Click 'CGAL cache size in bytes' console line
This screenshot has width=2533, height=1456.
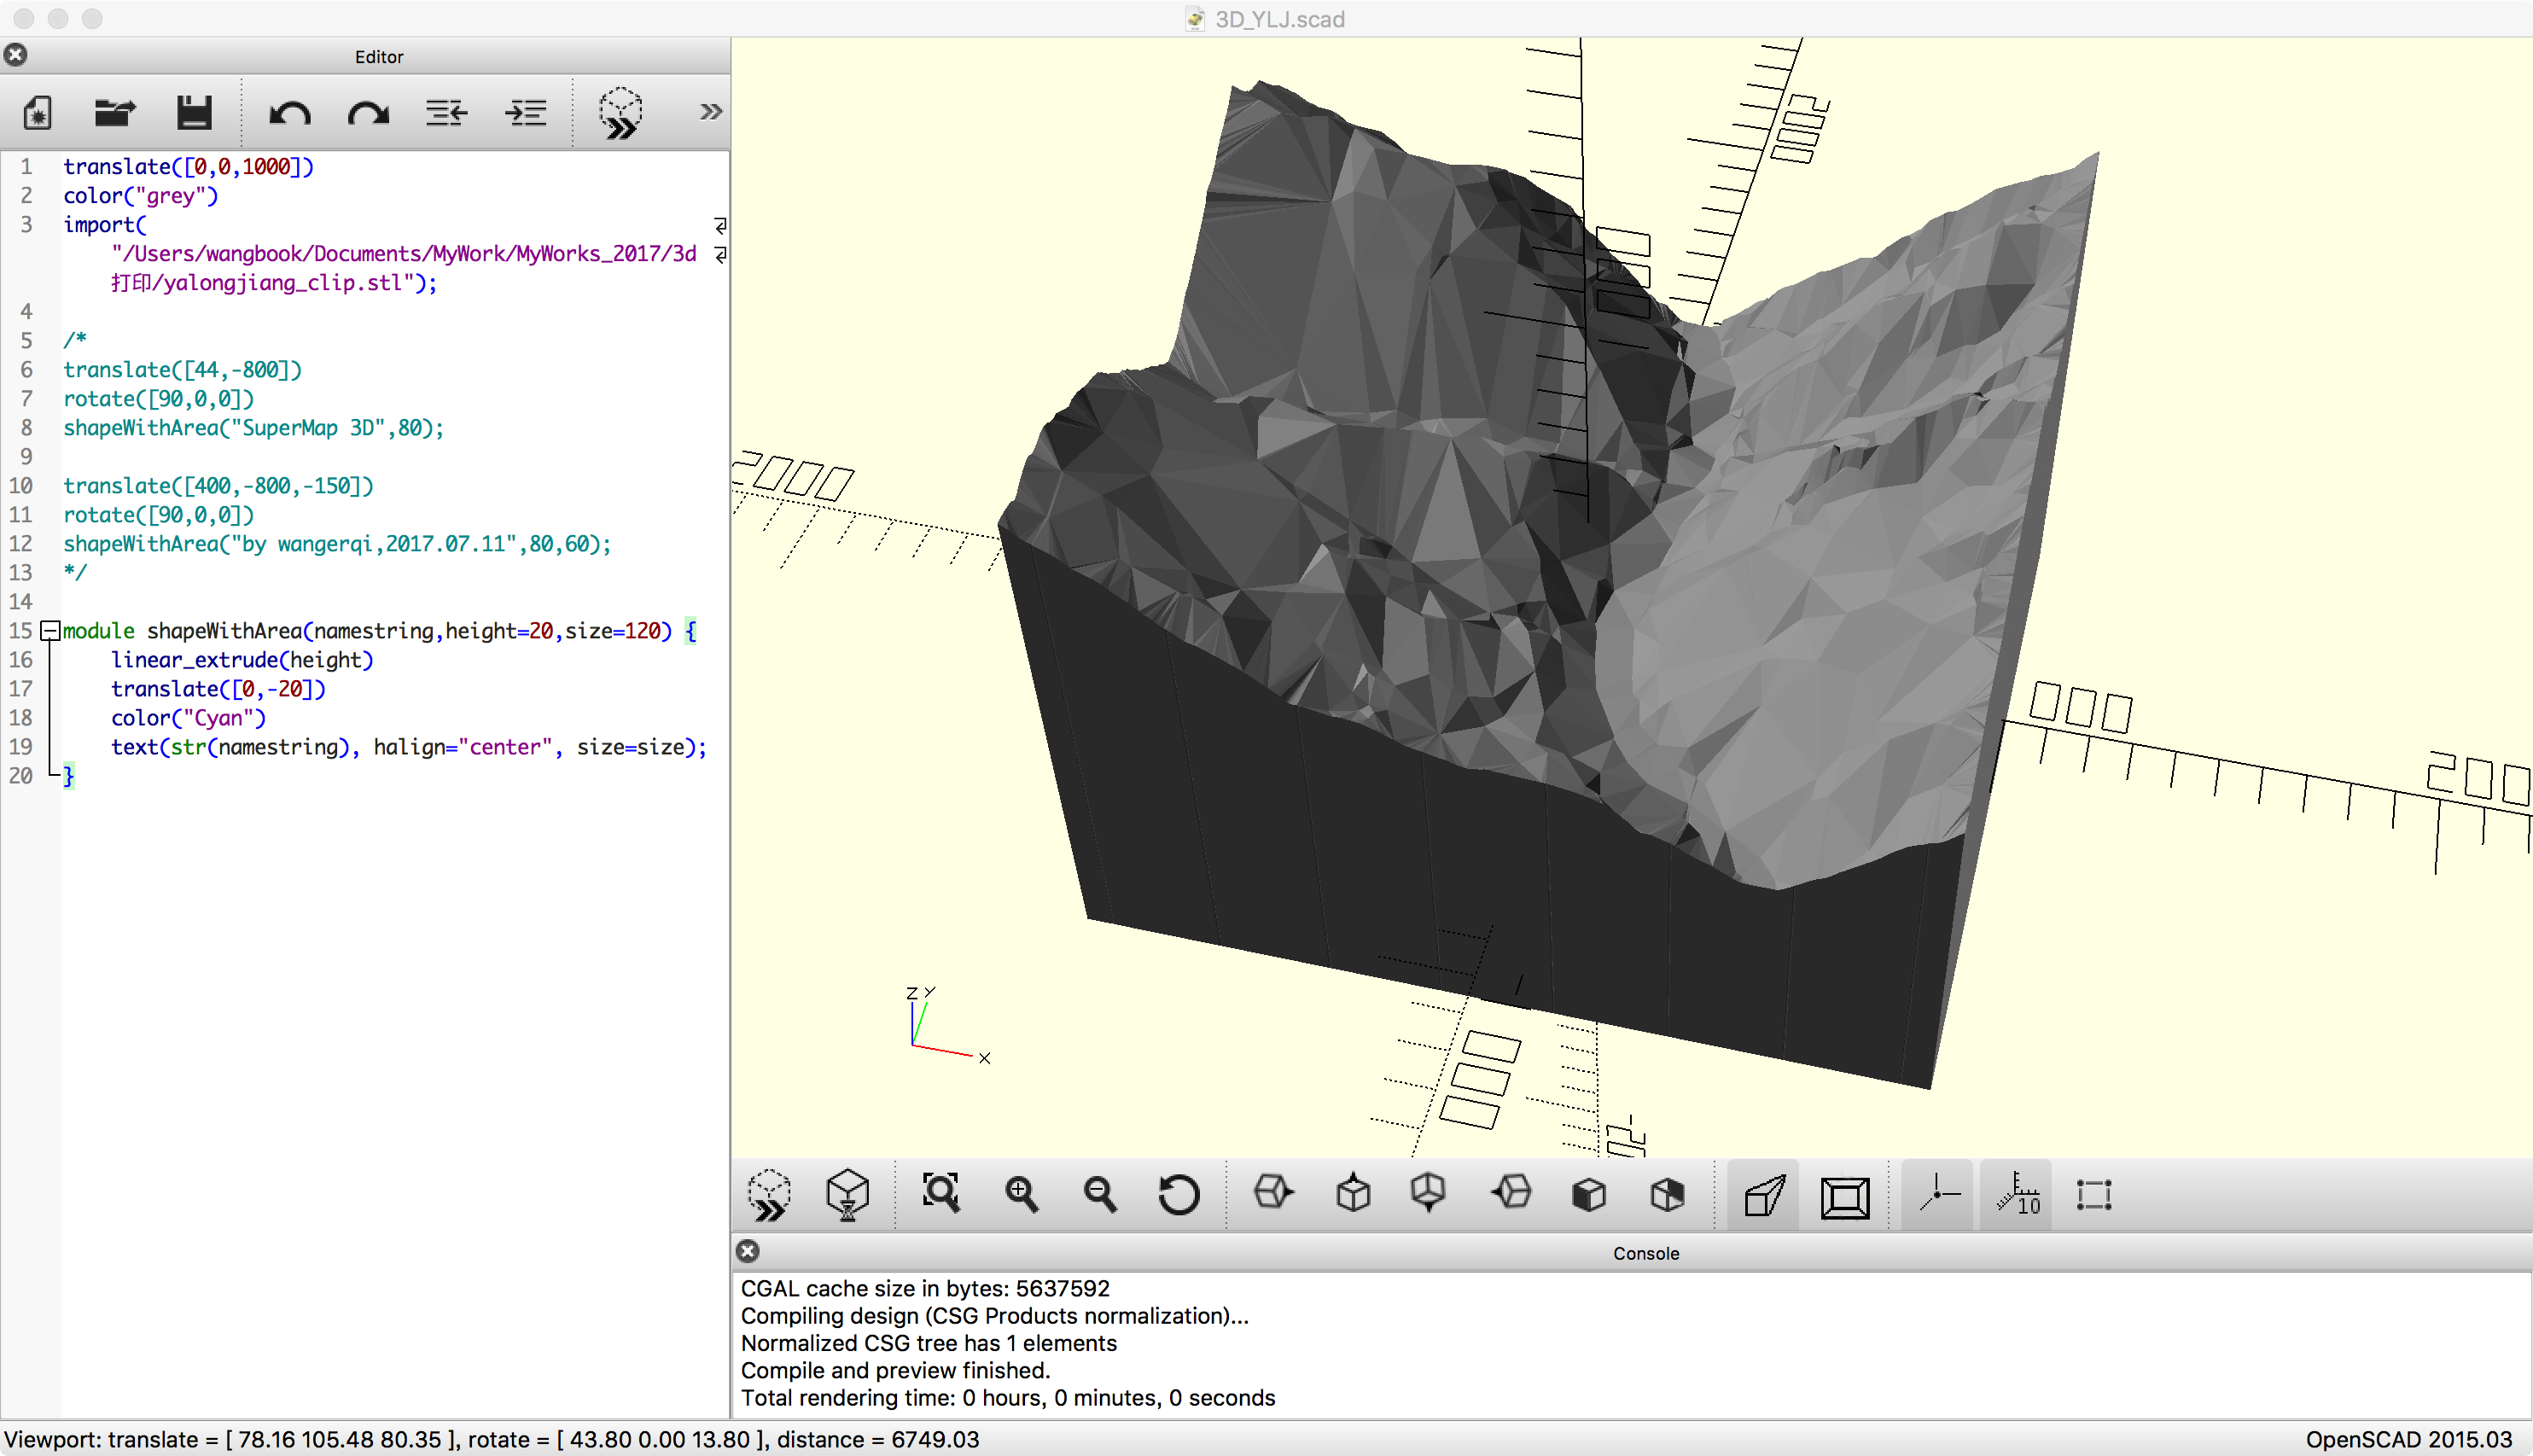tap(925, 1289)
